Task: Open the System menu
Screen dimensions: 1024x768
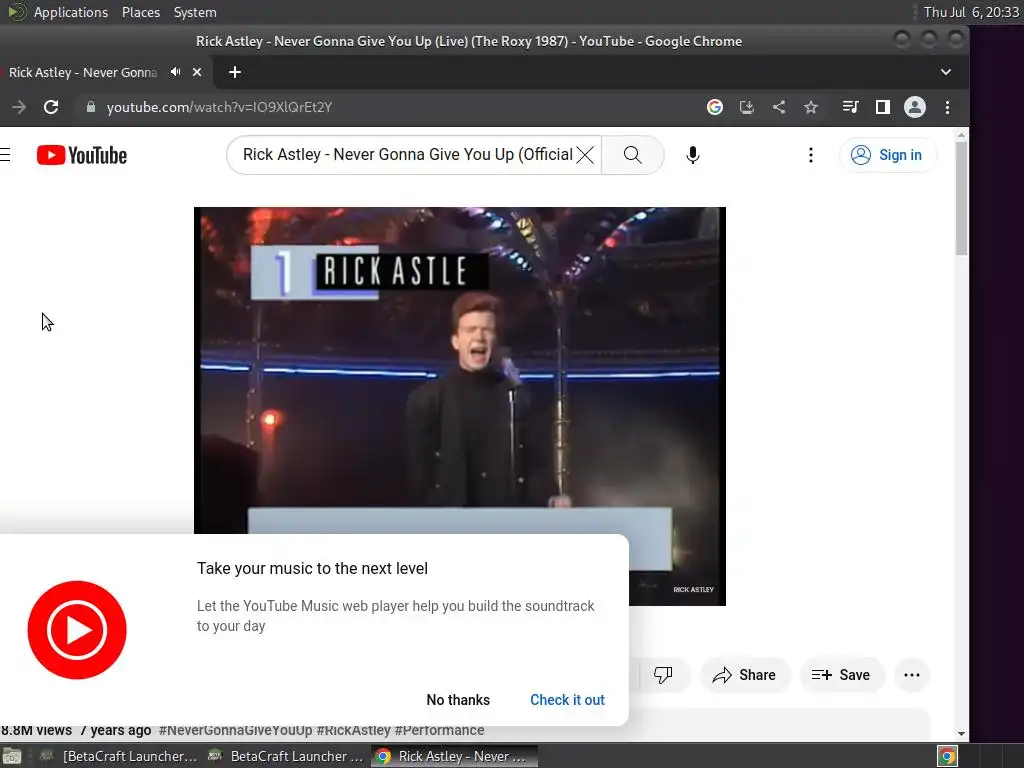Action: pyautogui.click(x=195, y=12)
